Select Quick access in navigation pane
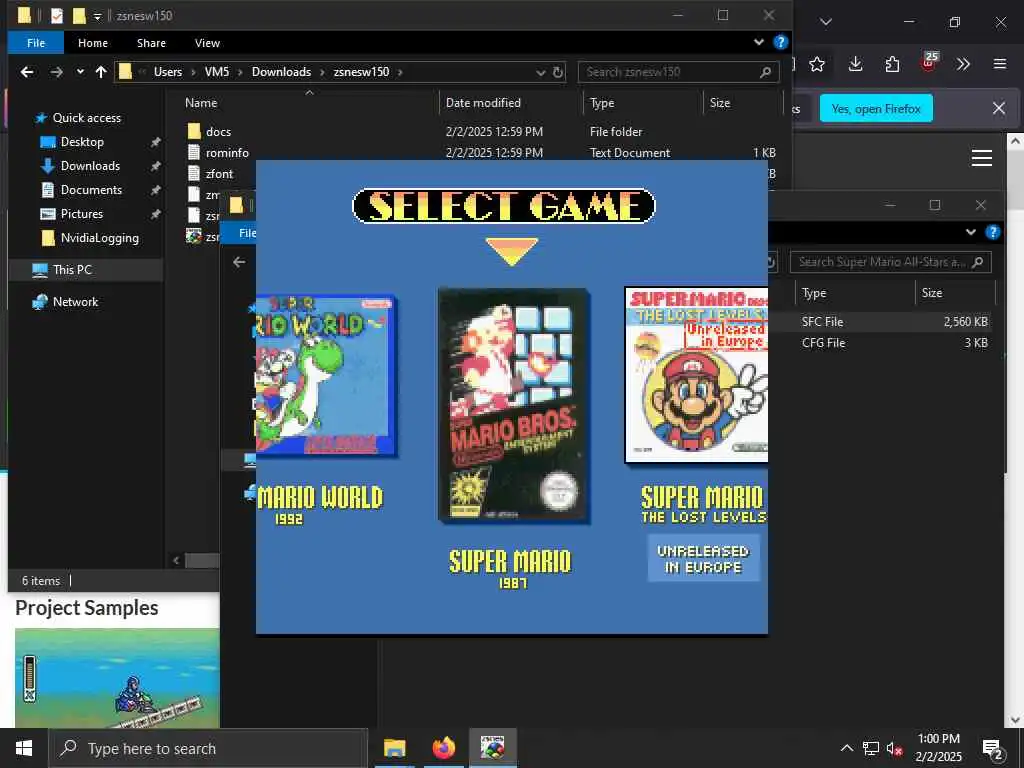Image resolution: width=1024 pixels, height=768 pixels. coord(86,118)
